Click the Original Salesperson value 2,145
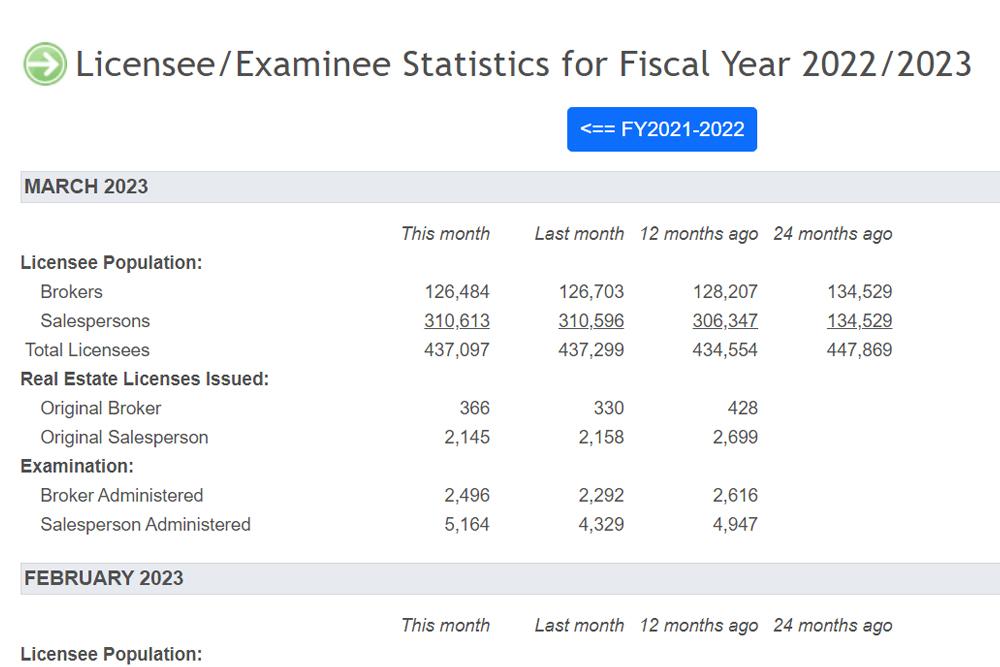 point(467,437)
